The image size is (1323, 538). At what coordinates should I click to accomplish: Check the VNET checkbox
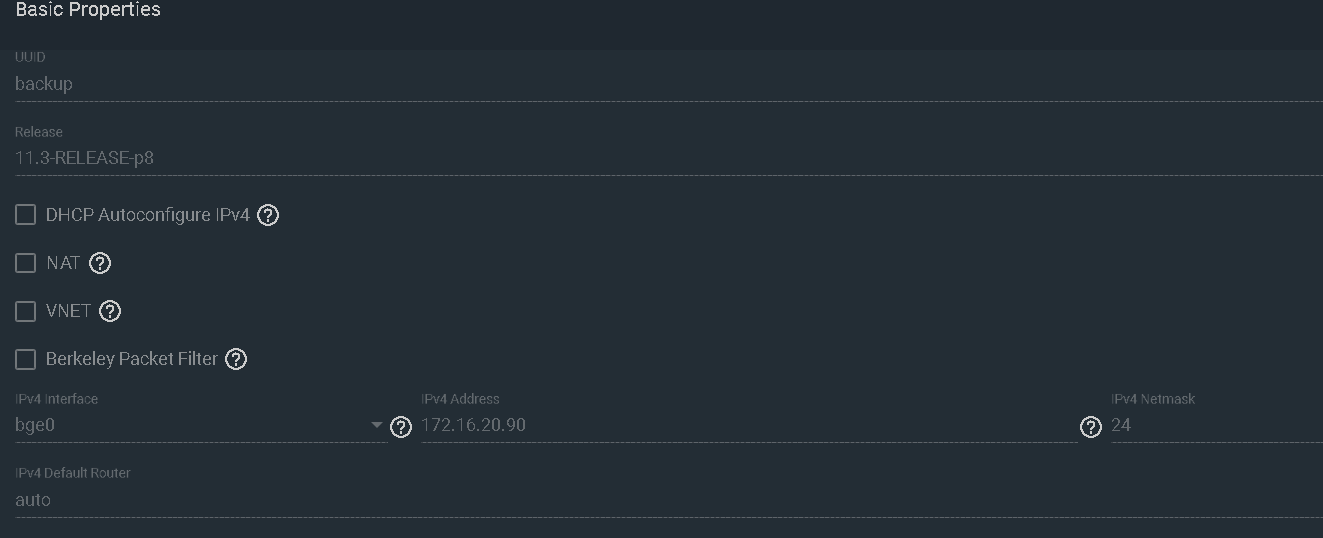click(26, 311)
